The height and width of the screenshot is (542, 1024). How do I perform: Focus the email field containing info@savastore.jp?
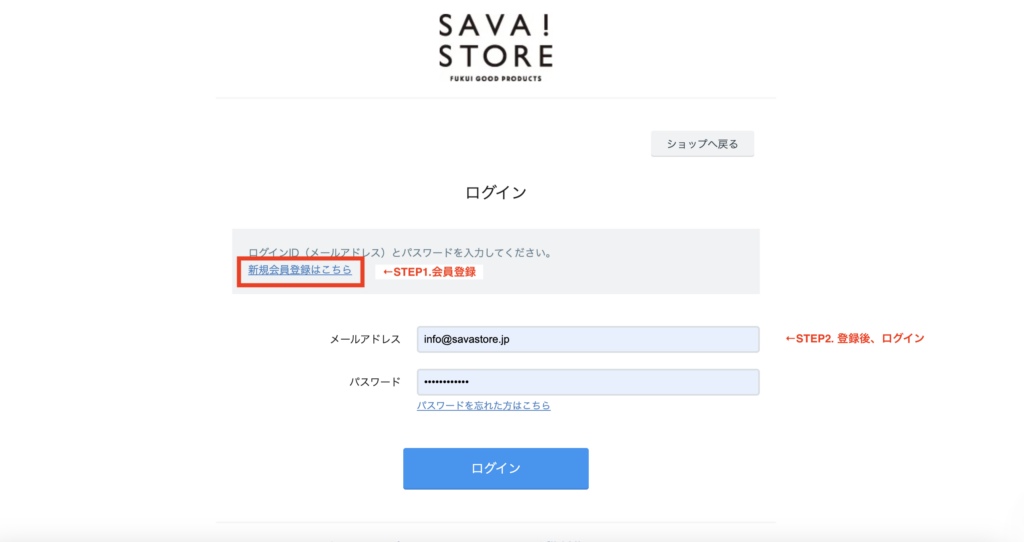(588, 340)
